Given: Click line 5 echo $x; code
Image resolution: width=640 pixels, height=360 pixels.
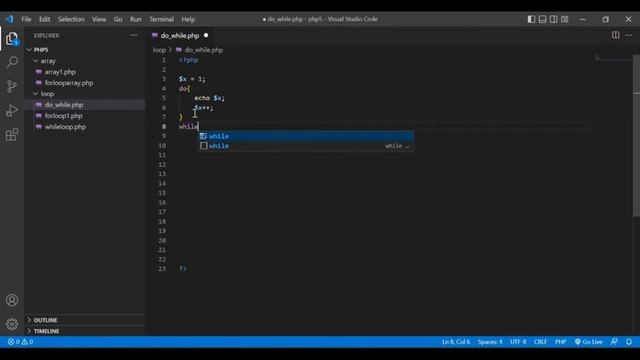Looking at the screenshot, I should 209,98.
